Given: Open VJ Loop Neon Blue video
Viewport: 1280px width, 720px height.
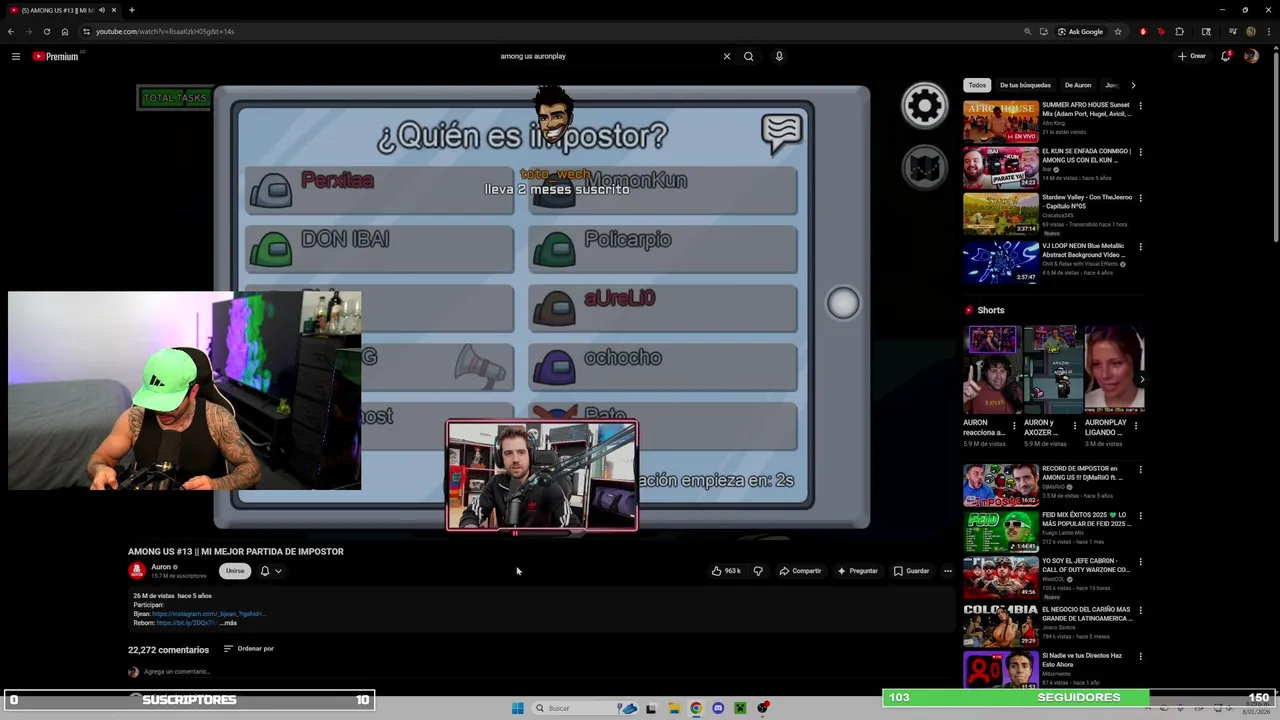Looking at the screenshot, I should tap(1001, 262).
